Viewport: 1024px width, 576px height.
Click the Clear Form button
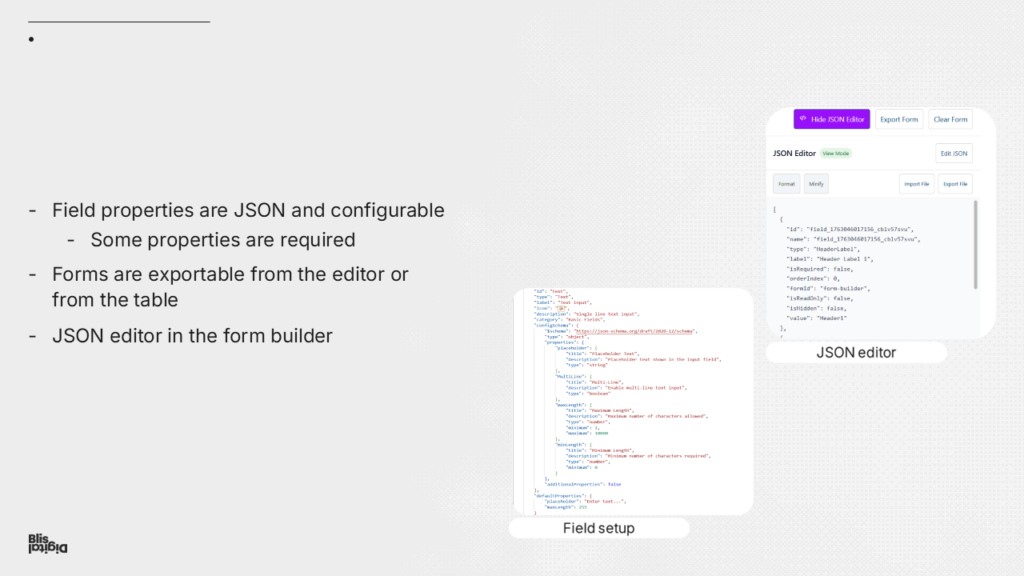pos(950,119)
